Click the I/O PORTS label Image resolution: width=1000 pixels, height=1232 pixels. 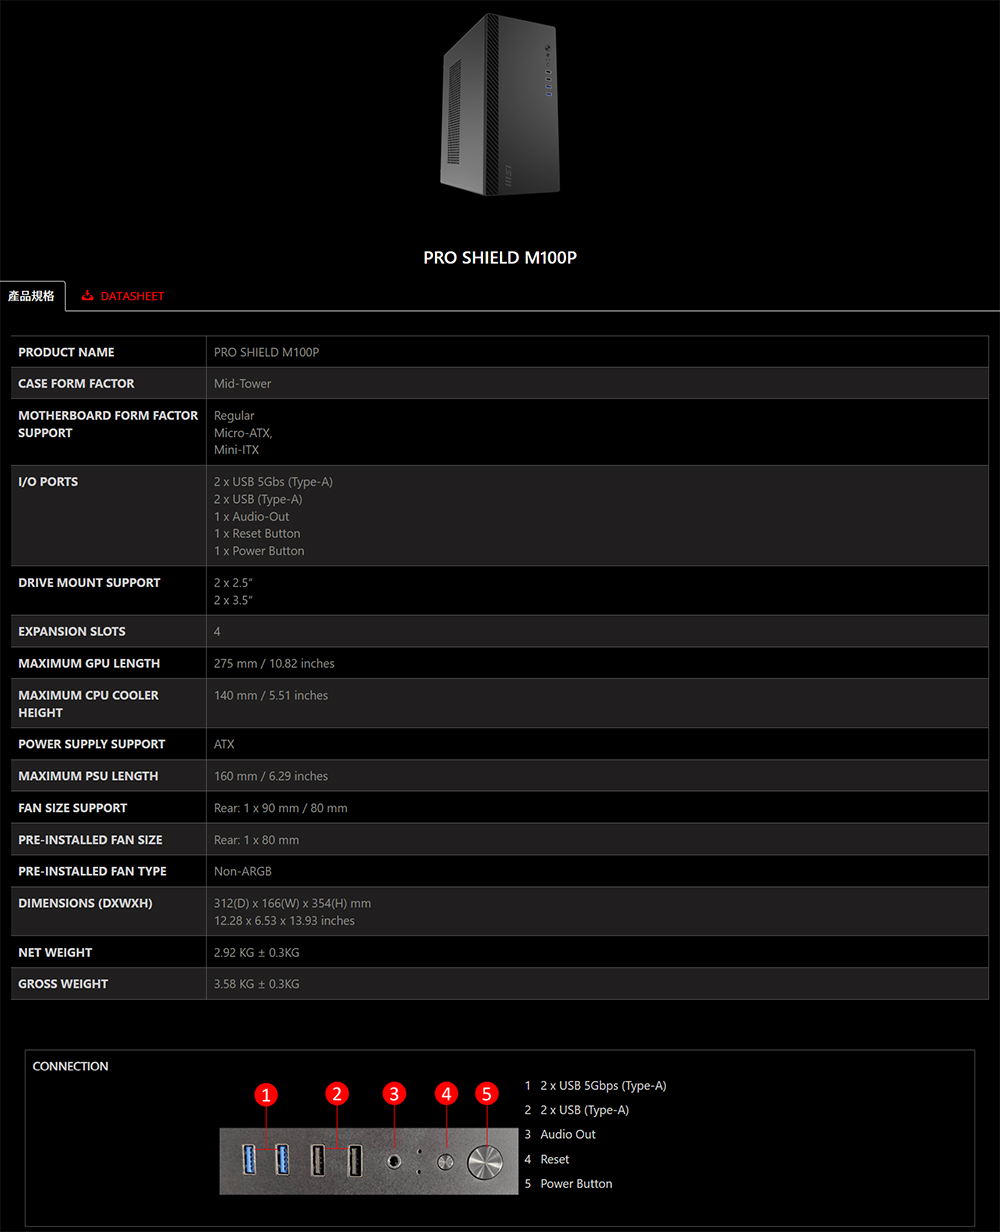[x=48, y=482]
